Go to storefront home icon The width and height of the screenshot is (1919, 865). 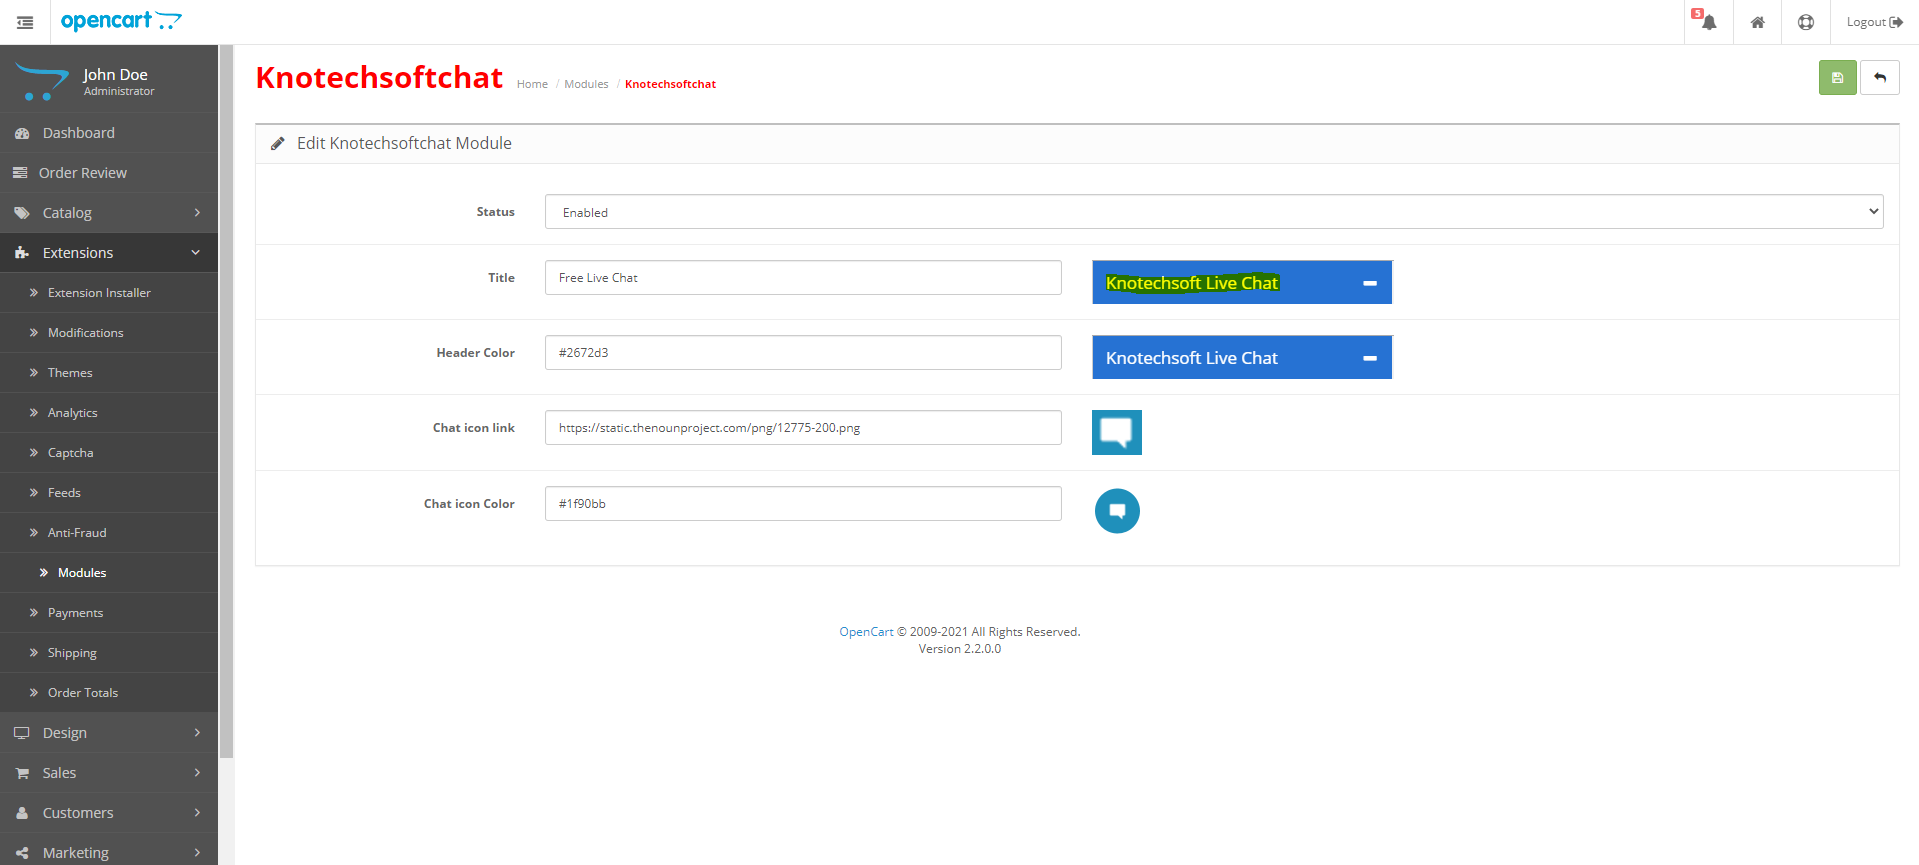(1757, 22)
